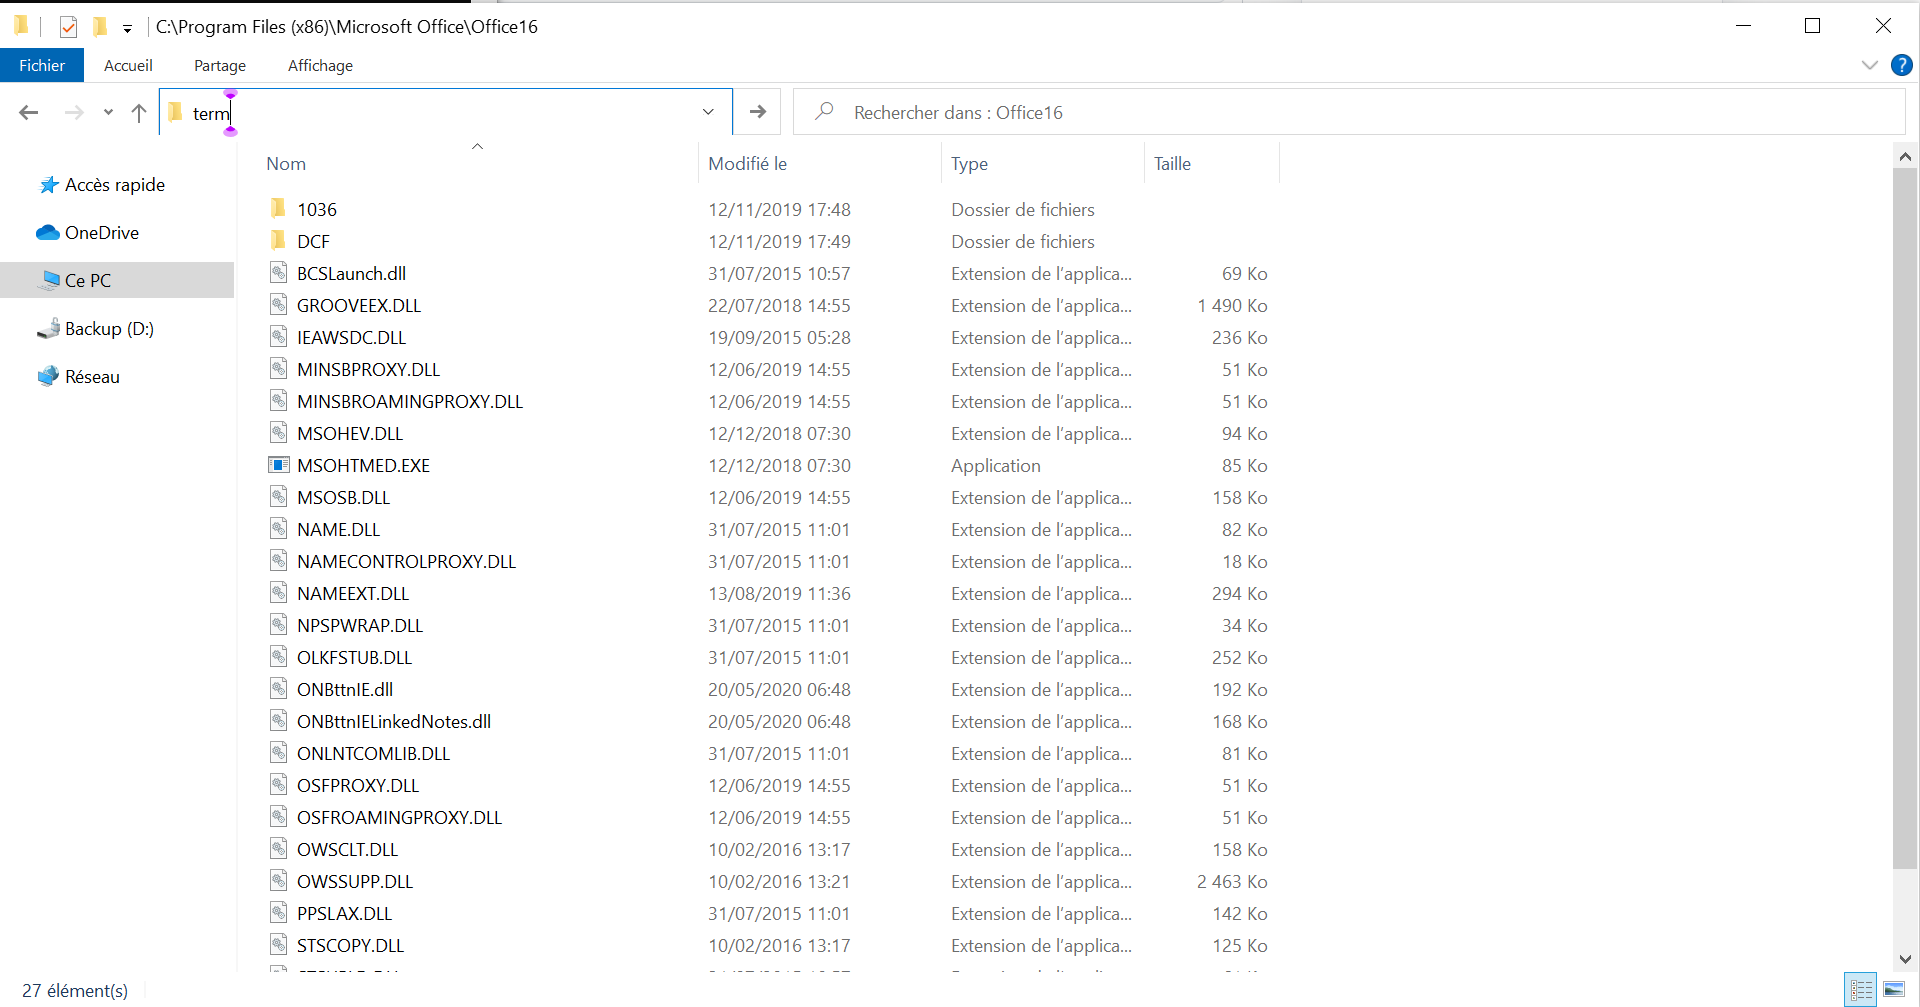Viewport: 1920px width, 1007px height.
Task: Select the NAMECONTROLPROXY.DLL file icon
Action: click(279, 561)
